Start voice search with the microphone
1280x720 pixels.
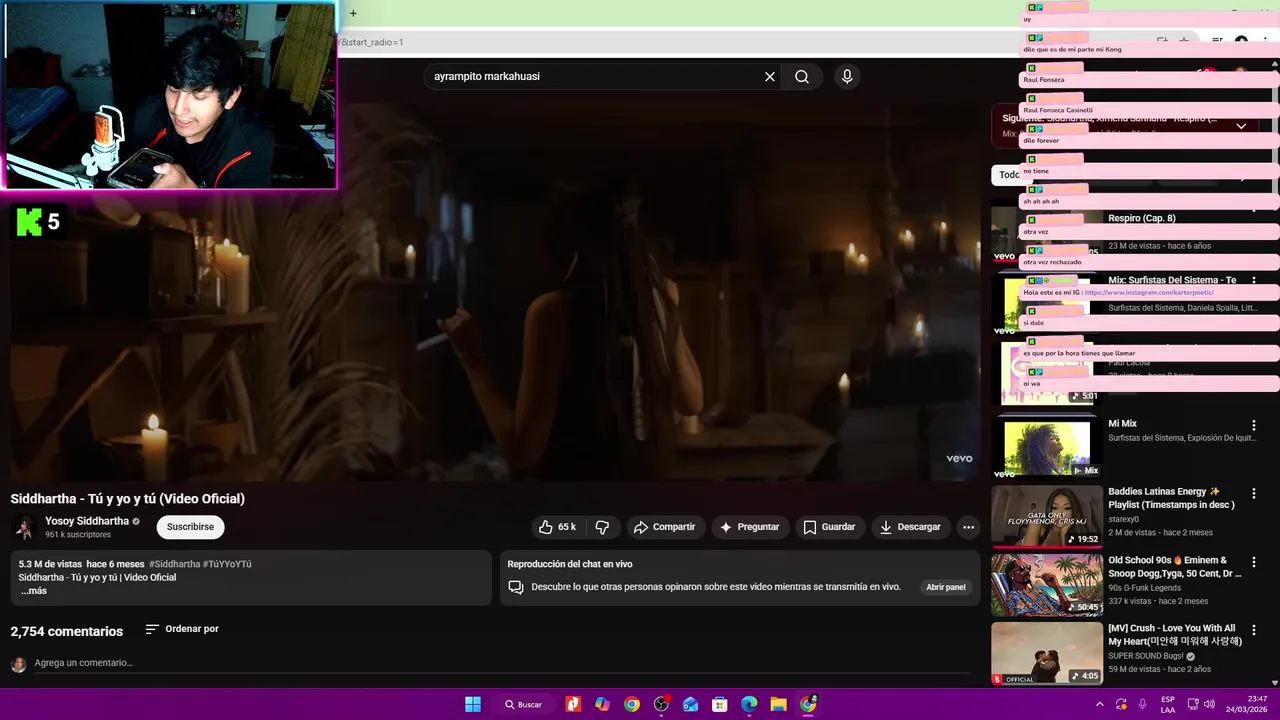pos(847,77)
